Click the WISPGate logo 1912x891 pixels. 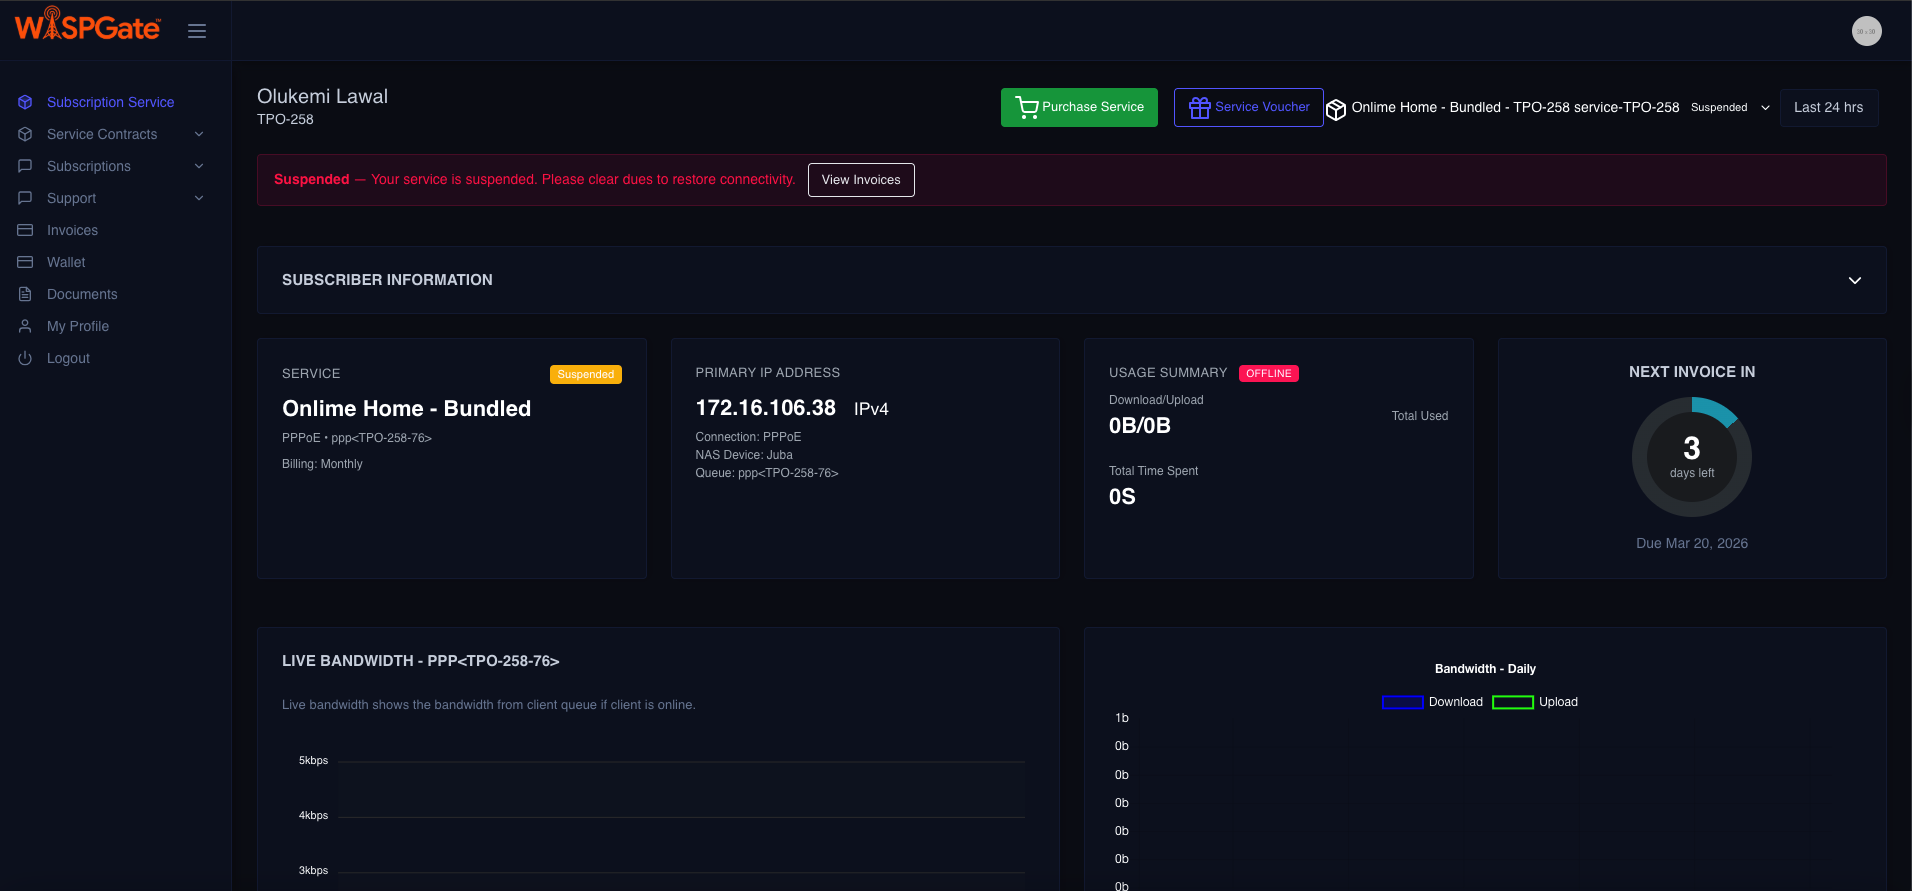pyautogui.click(x=88, y=25)
